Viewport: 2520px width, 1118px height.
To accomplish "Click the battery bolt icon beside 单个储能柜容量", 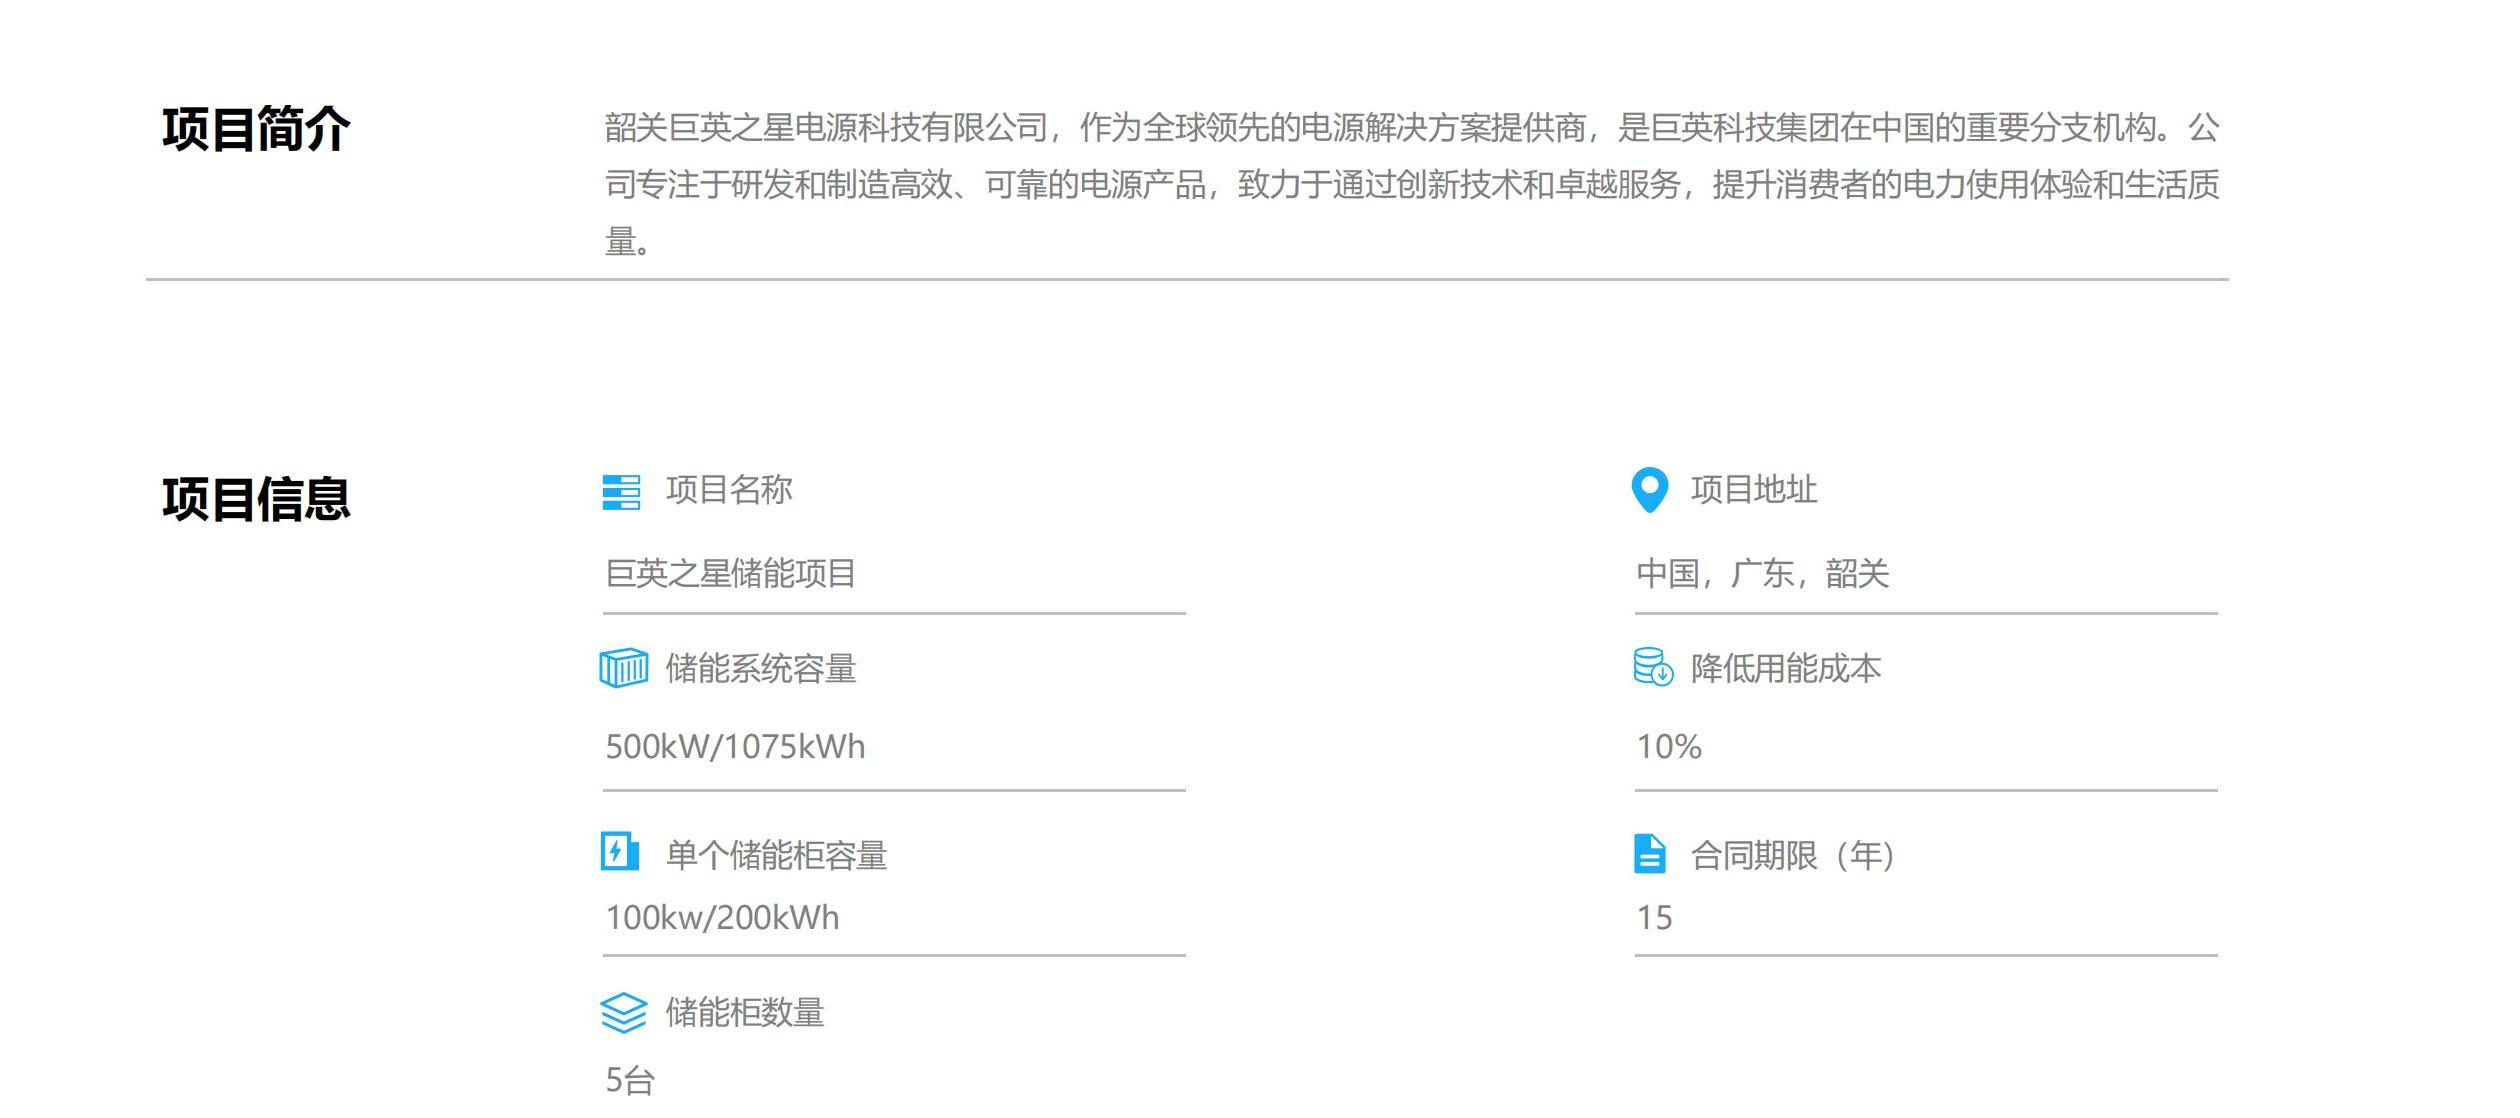I will (620, 852).
